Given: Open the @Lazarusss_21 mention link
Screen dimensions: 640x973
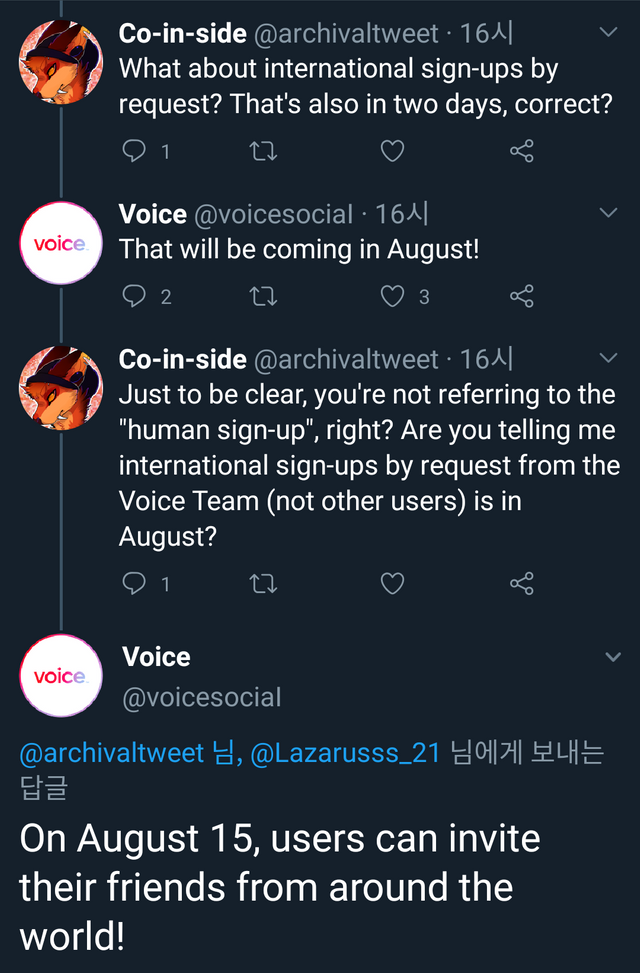Looking at the screenshot, I should (344, 753).
